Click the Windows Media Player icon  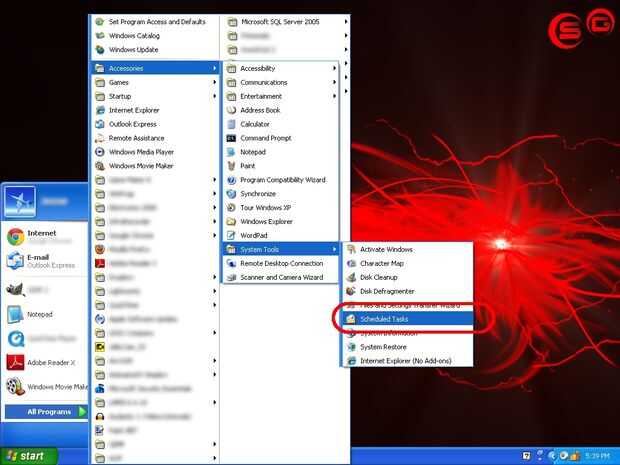pyautogui.click(x=100, y=152)
